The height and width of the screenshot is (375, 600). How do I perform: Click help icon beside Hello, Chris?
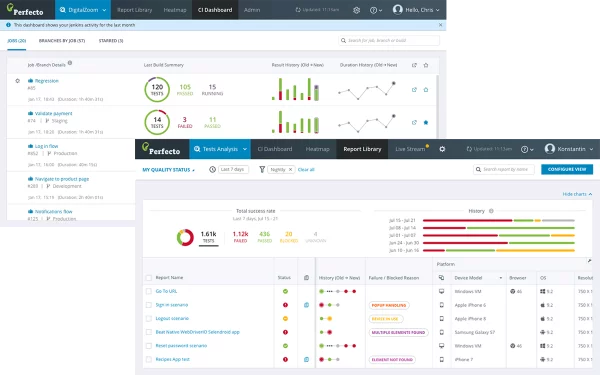pyautogui.click(x=376, y=10)
